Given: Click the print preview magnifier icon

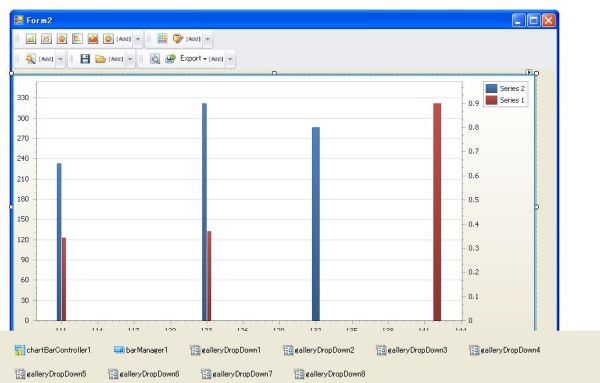Looking at the screenshot, I should point(155,59).
